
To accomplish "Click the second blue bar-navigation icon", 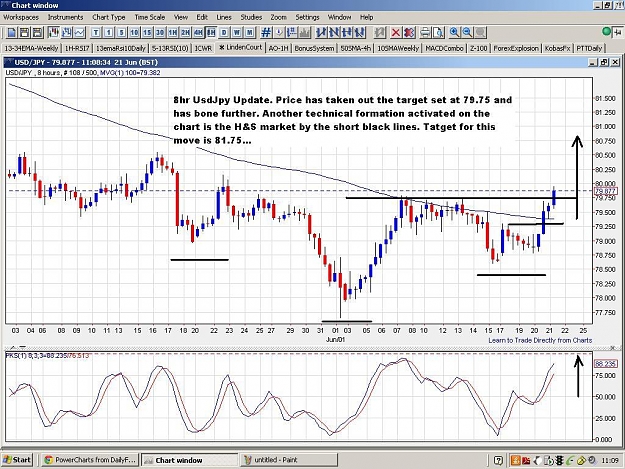I will [334, 32].
